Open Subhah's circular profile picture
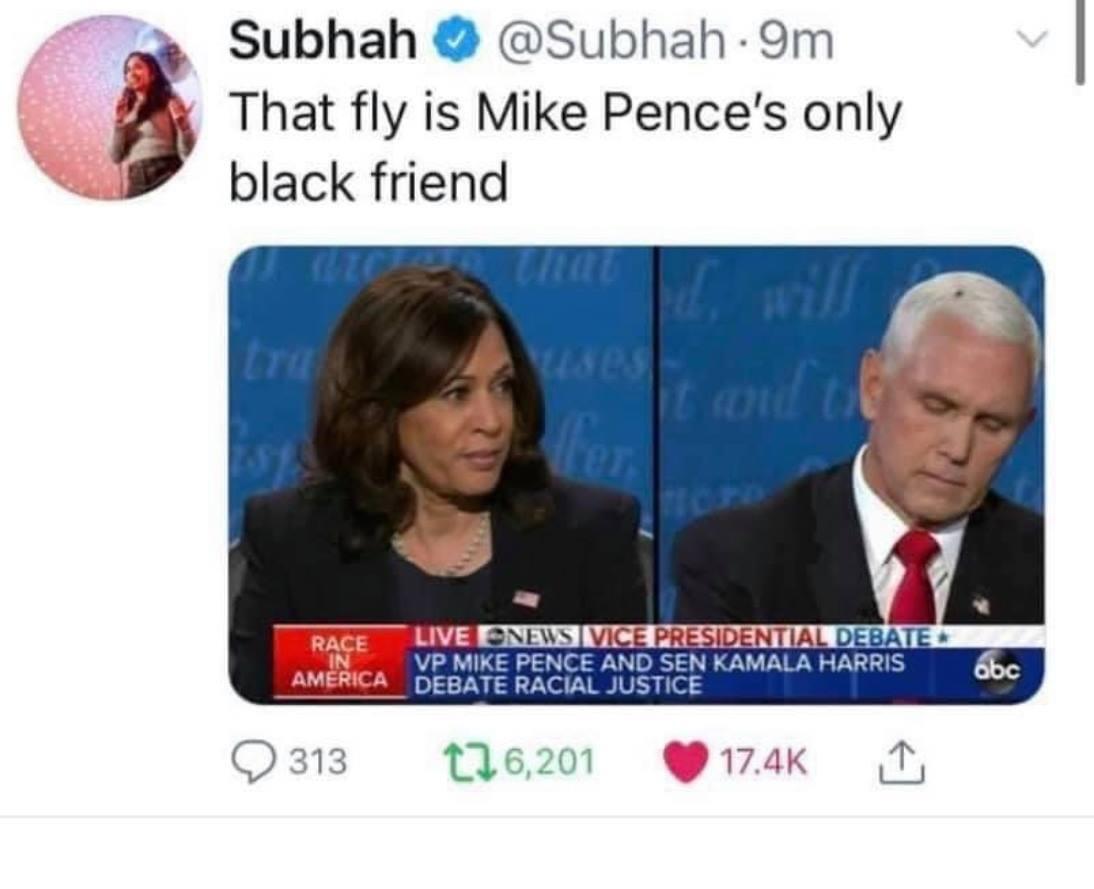The image size is (1094, 889). tap(110, 107)
